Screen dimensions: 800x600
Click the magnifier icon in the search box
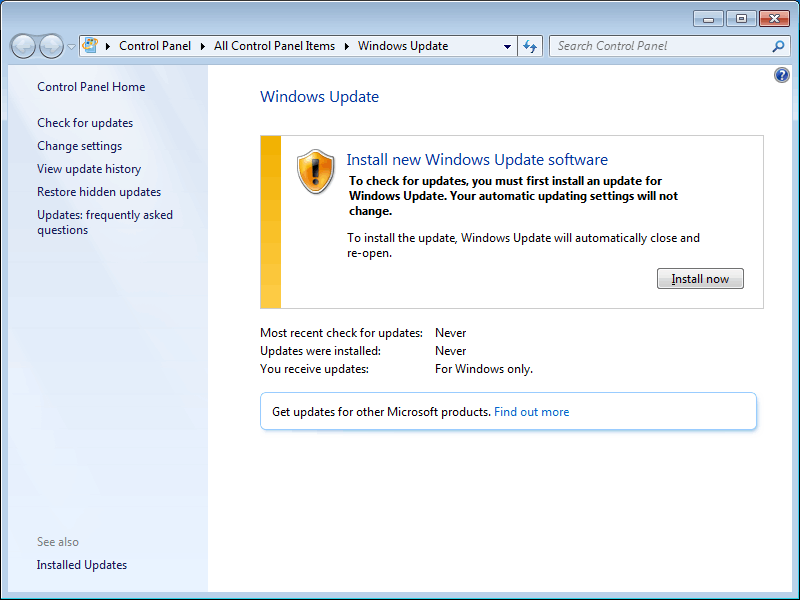point(777,46)
